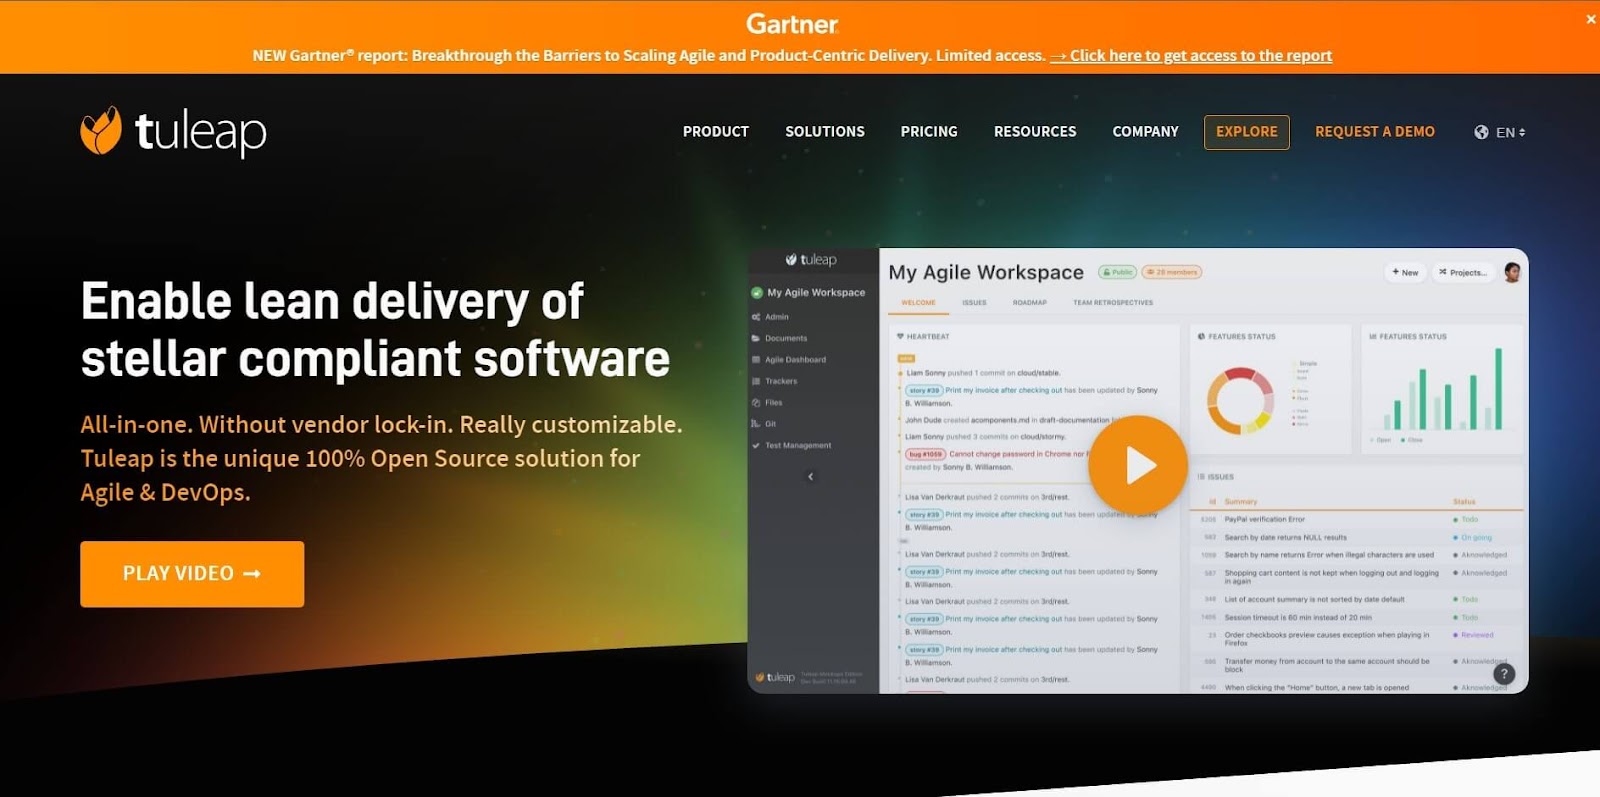This screenshot has height=797, width=1600.
Task: Click the Test Management checkmark icon
Action: 756,446
